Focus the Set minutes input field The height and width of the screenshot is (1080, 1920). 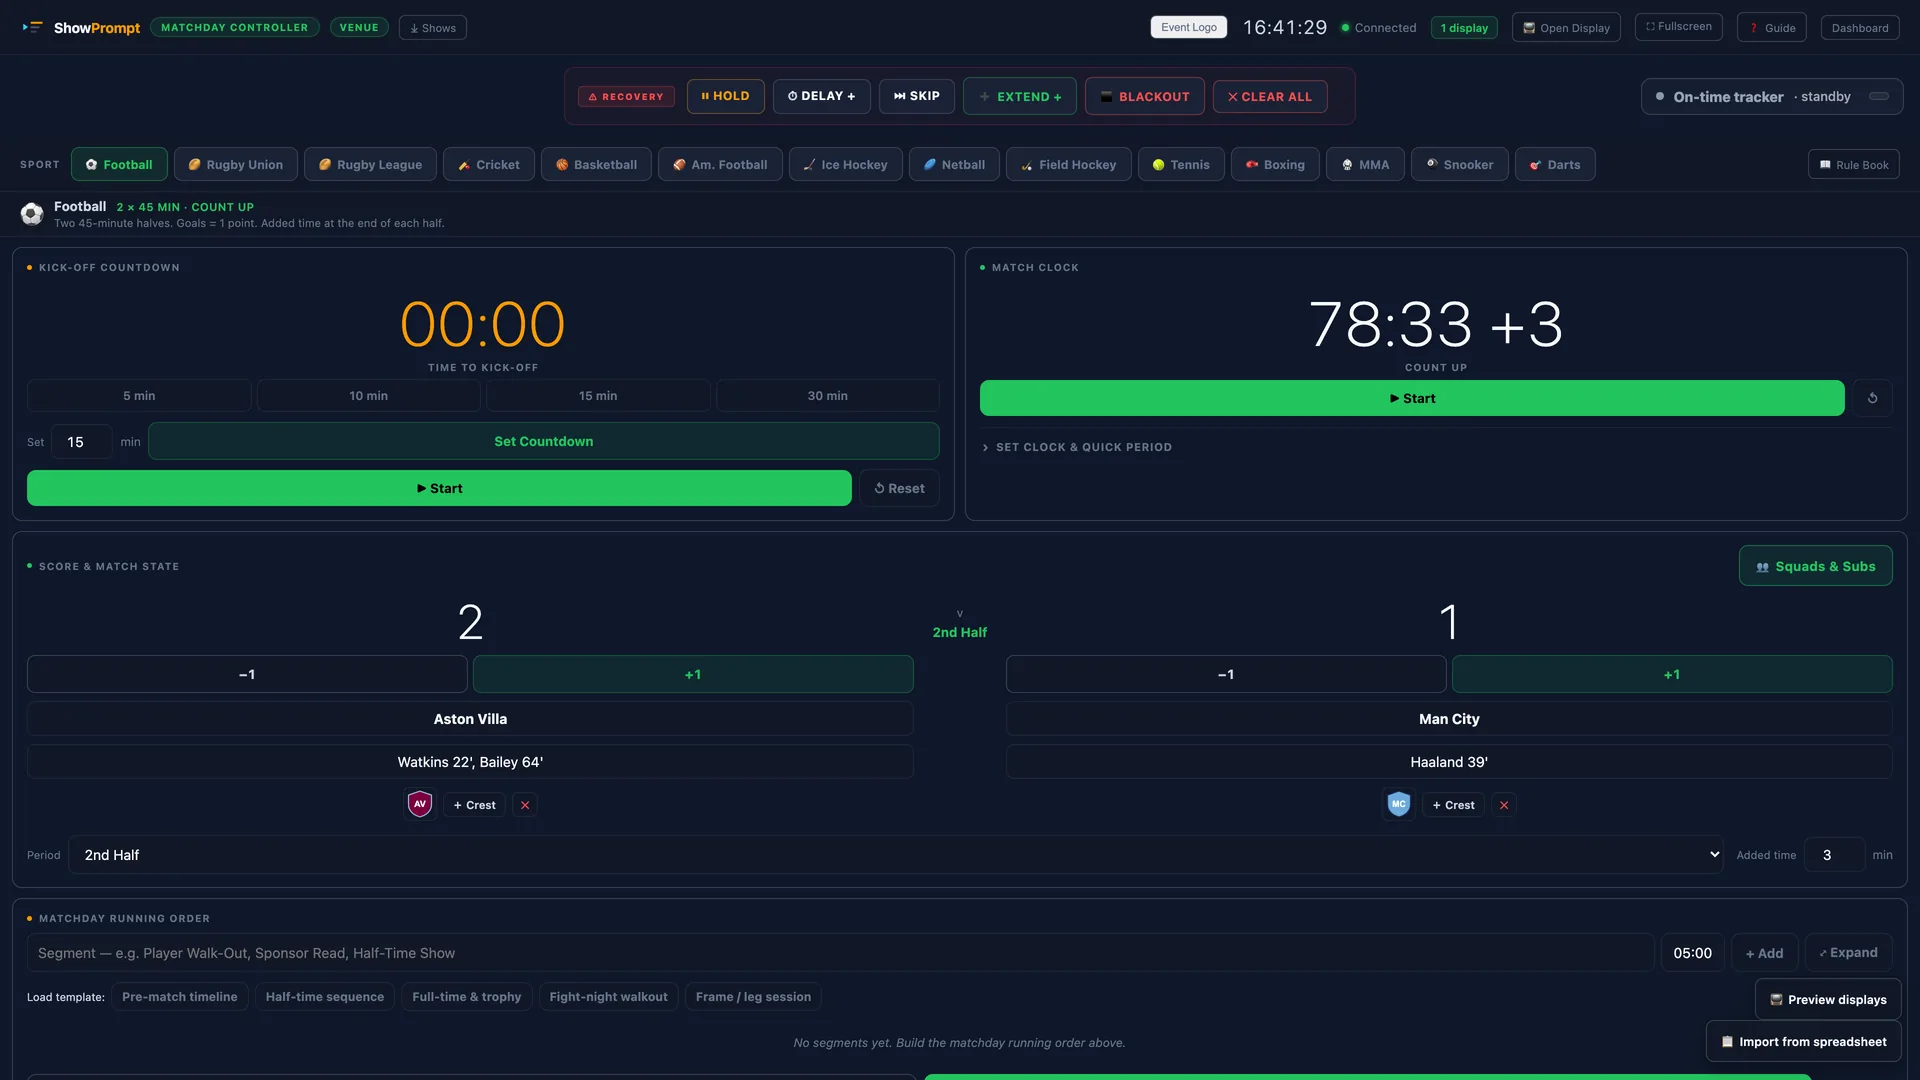click(82, 442)
